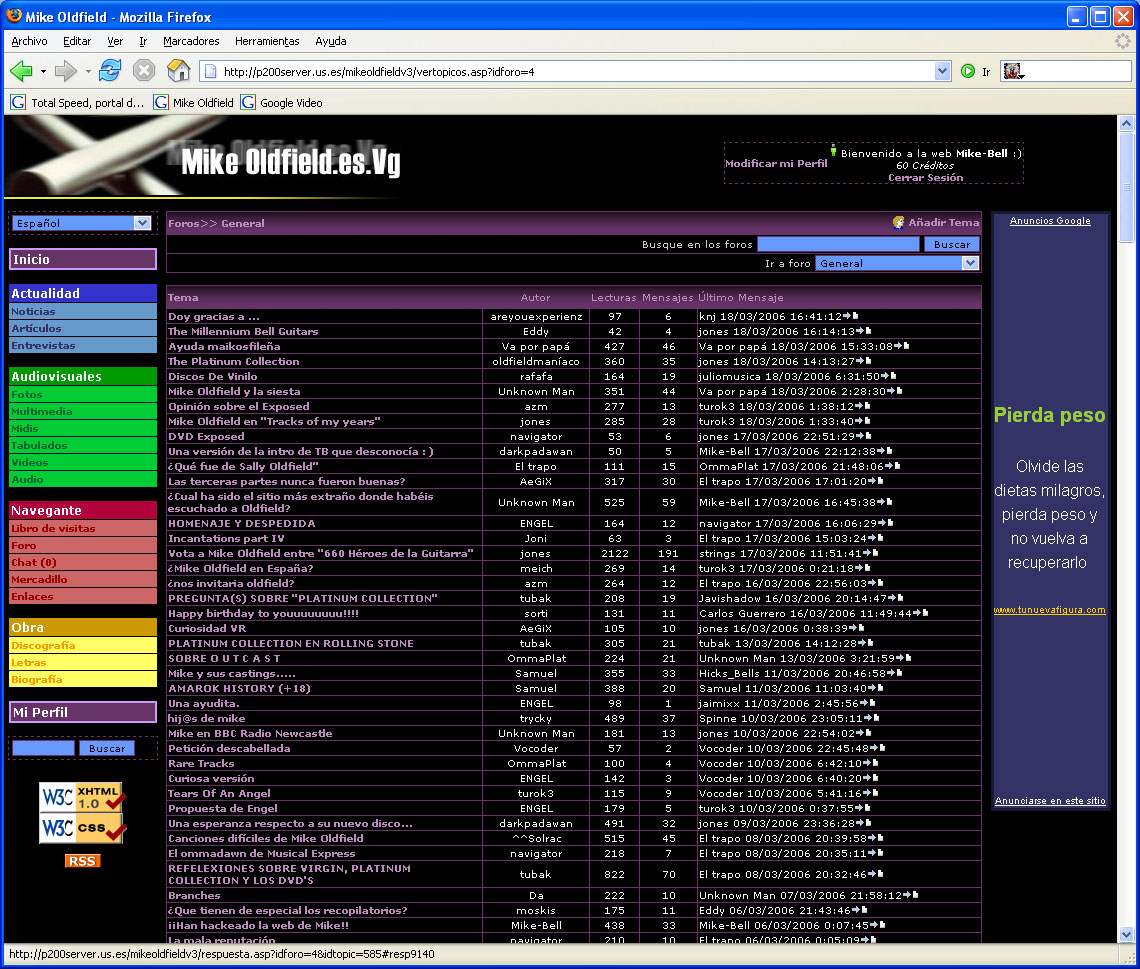Open the address bar history dropdown arrow
1140x969 pixels.
click(x=942, y=71)
